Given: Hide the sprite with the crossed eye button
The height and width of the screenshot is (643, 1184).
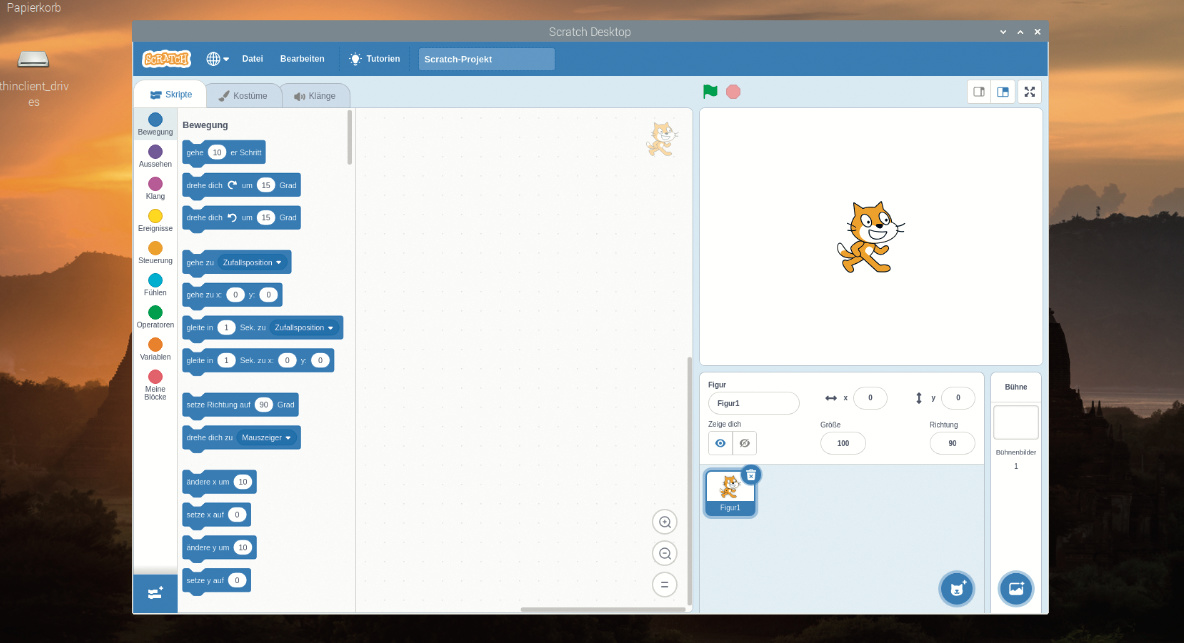Looking at the screenshot, I should (745, 443).
